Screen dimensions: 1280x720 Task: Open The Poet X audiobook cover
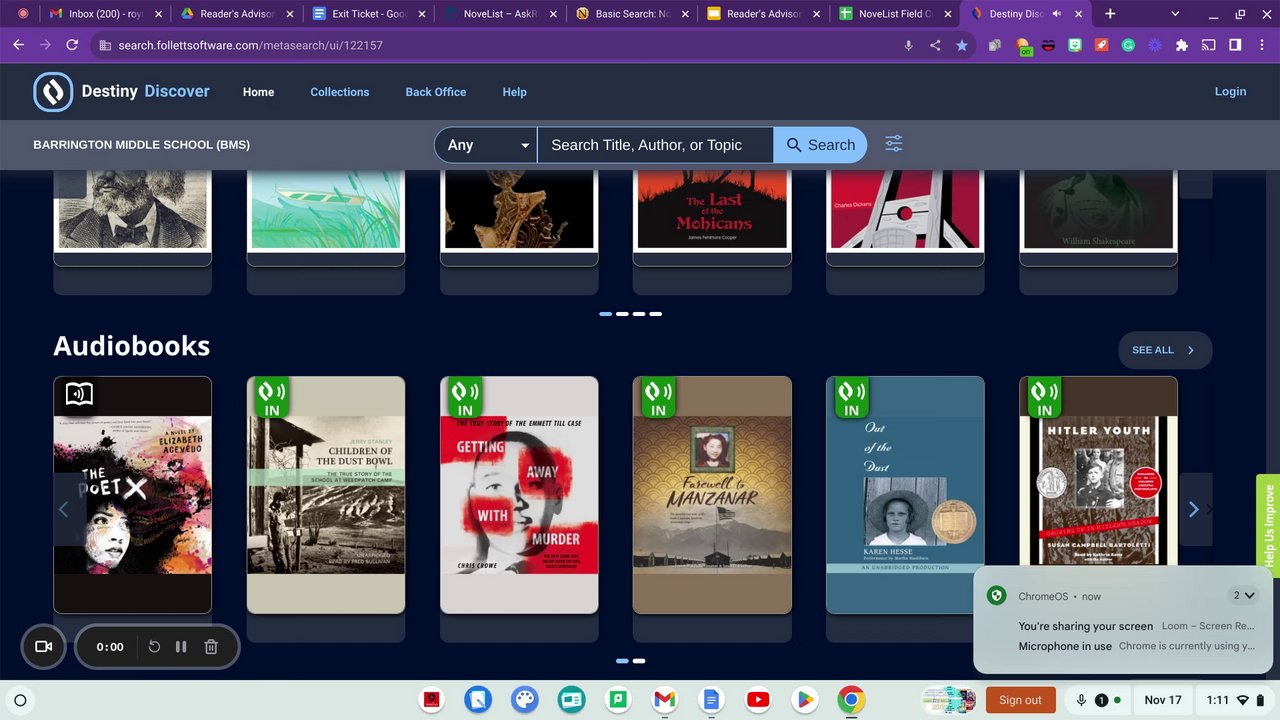[132, 495]
